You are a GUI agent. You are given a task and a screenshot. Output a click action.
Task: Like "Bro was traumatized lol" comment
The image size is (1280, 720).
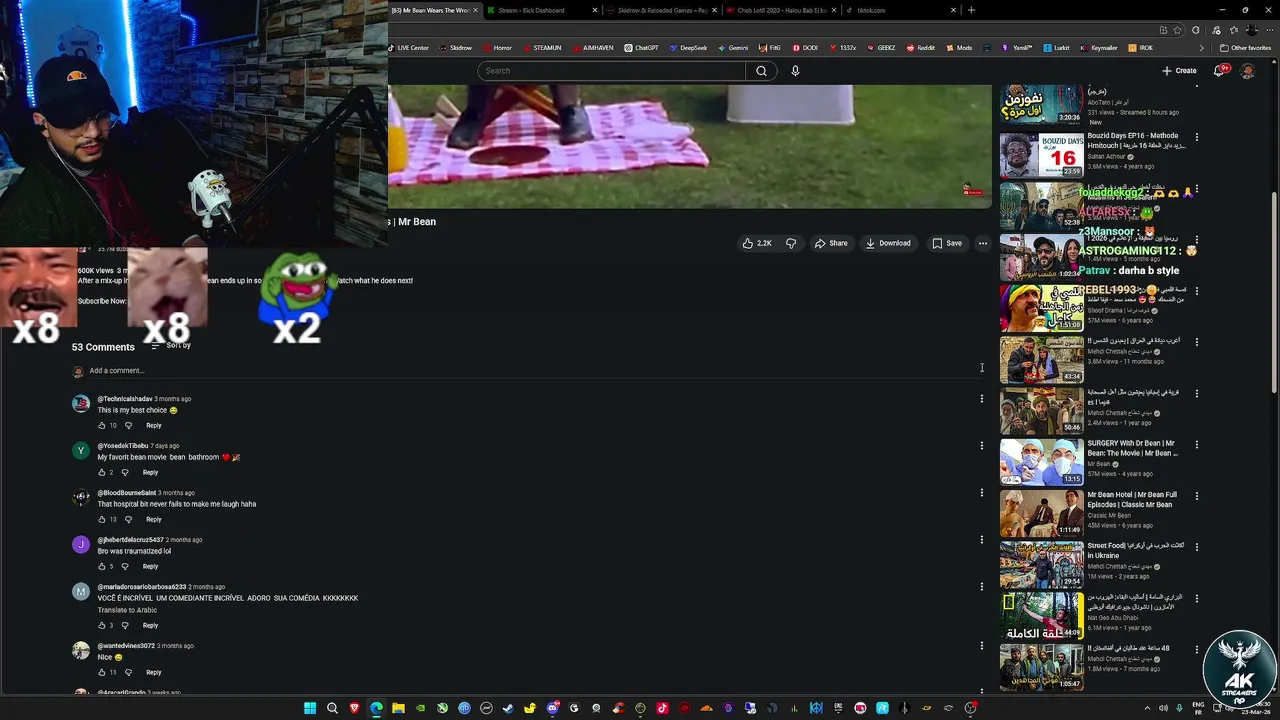point(102,566)
